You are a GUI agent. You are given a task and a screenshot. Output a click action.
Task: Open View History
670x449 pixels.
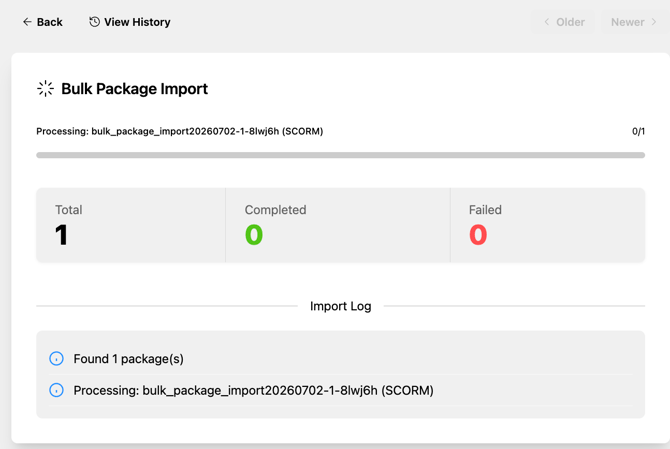(x=129, y=22)
